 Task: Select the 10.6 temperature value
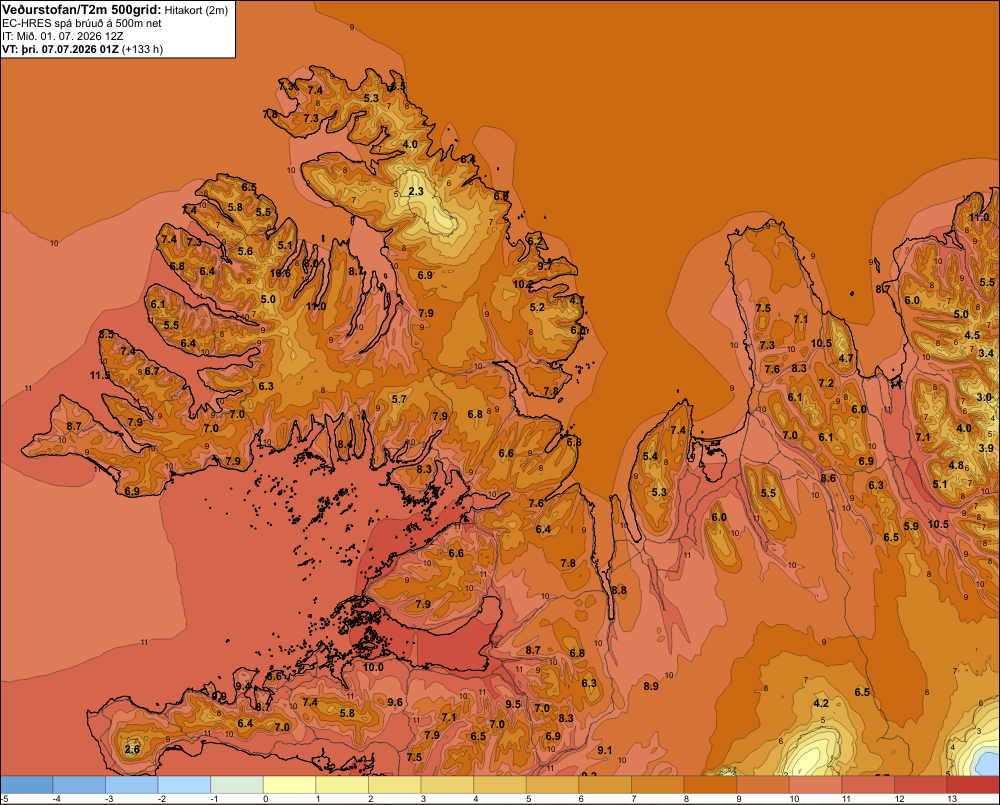coord(280,273)
